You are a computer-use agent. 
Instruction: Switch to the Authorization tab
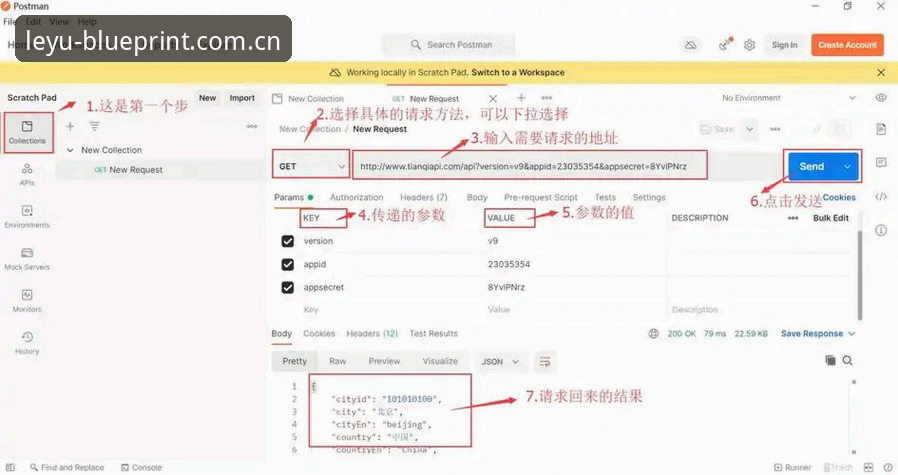tap(356, 198)
